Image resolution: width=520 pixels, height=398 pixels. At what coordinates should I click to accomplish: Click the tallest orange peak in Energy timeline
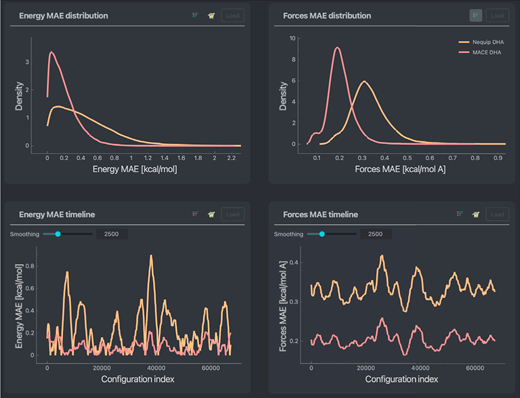pos(151,256)
